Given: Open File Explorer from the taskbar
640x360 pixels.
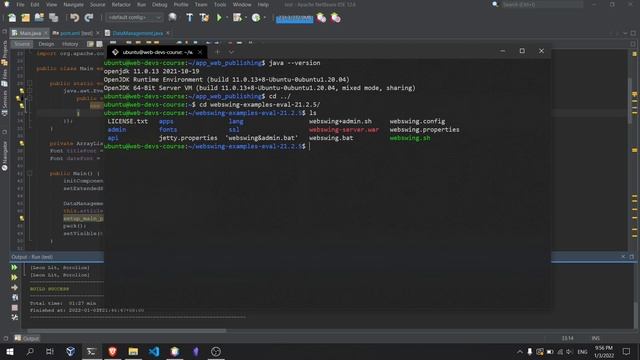Looking at the screenshot, I should click(133, 351).
